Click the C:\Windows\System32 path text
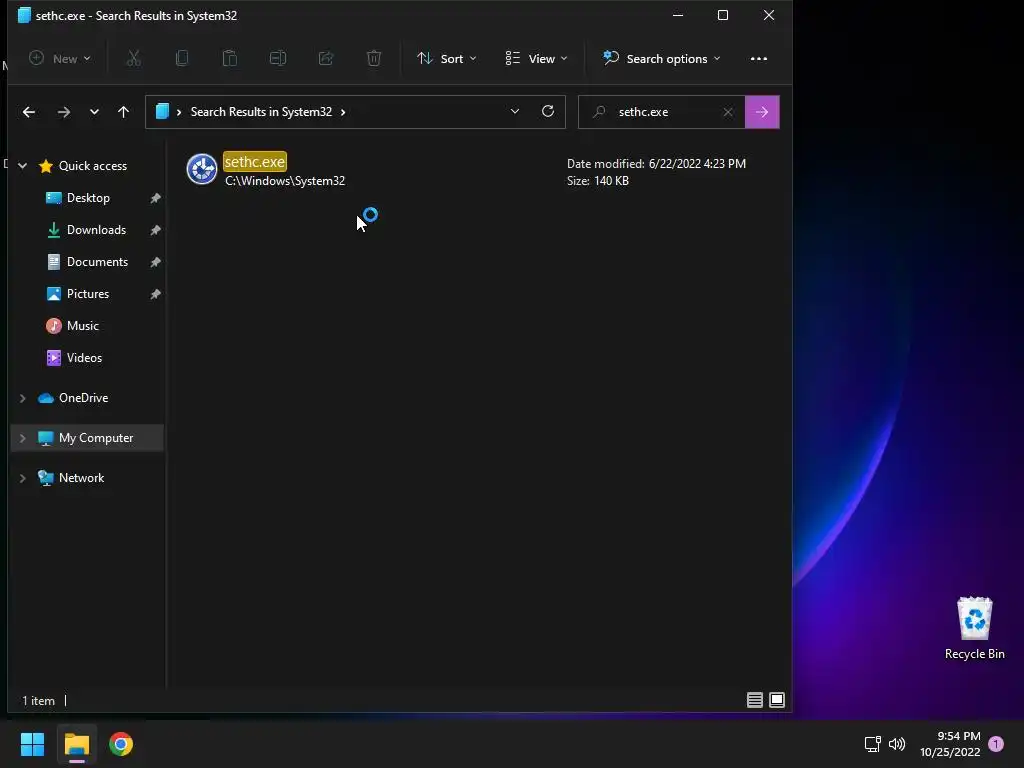The image size is (1024, 768). 285,181
